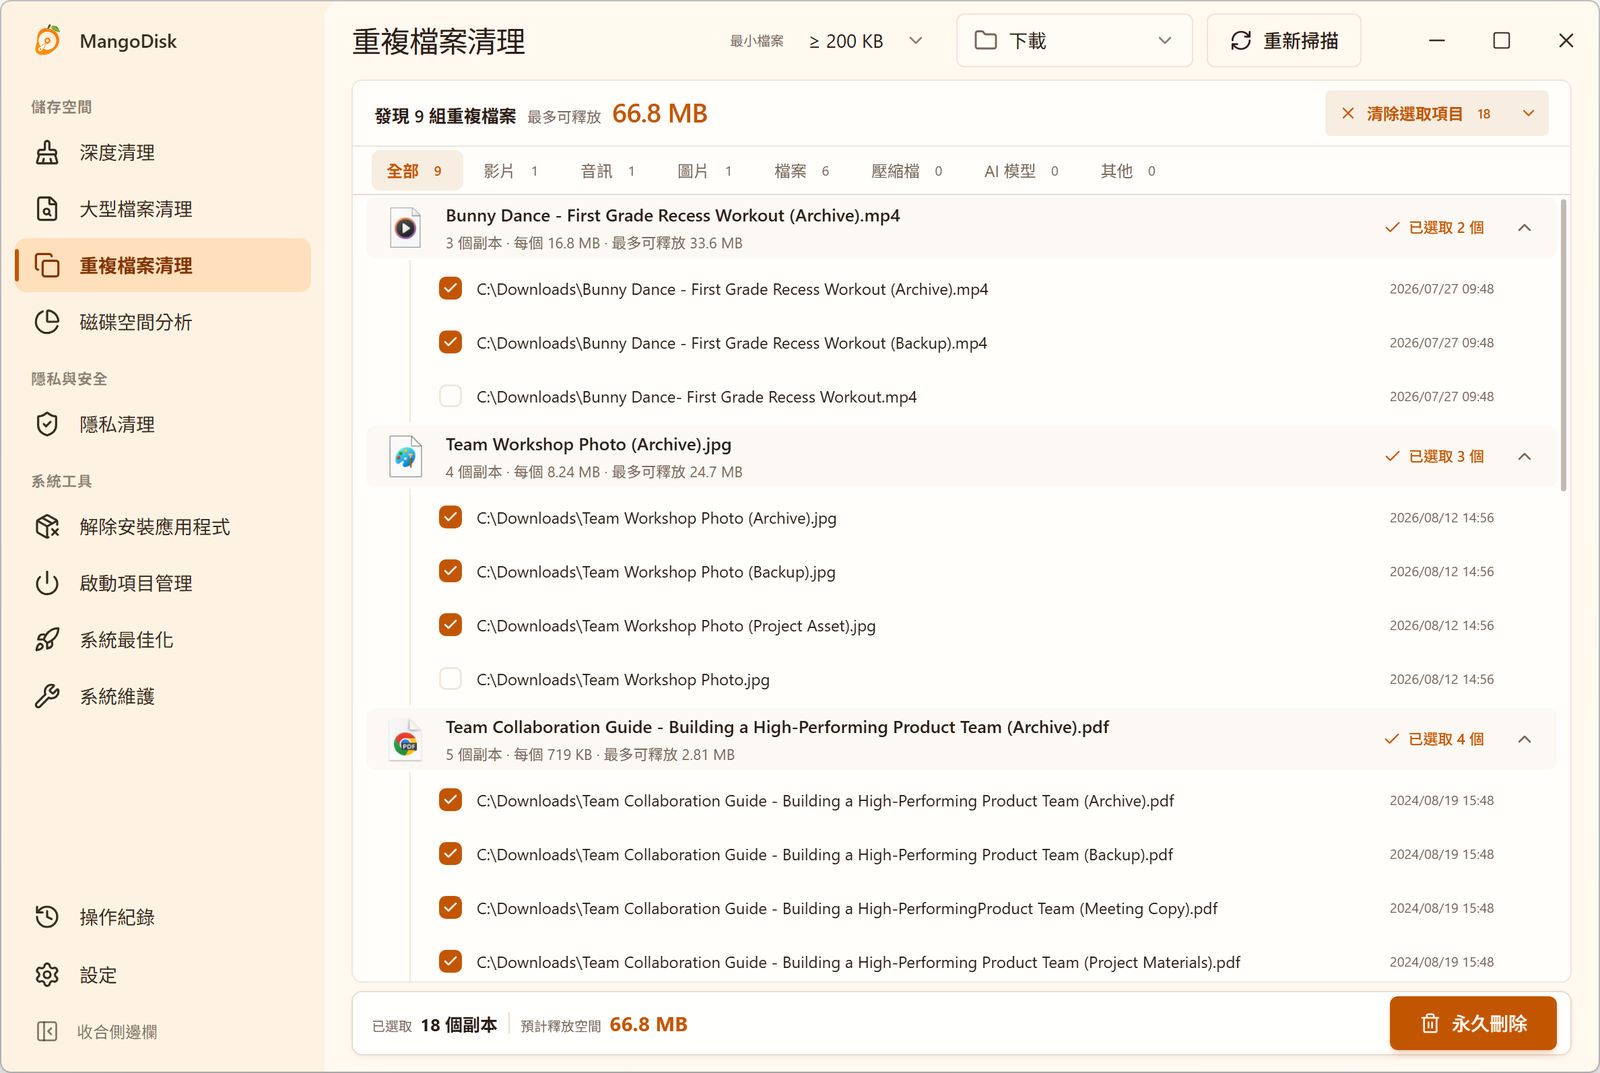The width and height of the screenshot is (1600, 1073).
Task: Click the trash icon on 永久刪除
Action: point(1430,1023)
